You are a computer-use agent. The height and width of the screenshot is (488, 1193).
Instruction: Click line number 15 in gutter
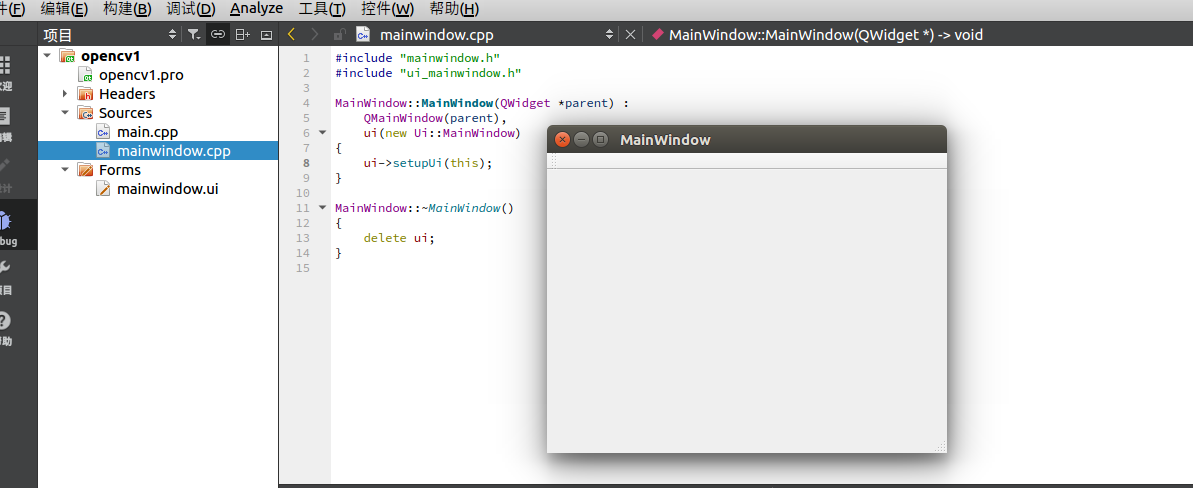point(303,268)
